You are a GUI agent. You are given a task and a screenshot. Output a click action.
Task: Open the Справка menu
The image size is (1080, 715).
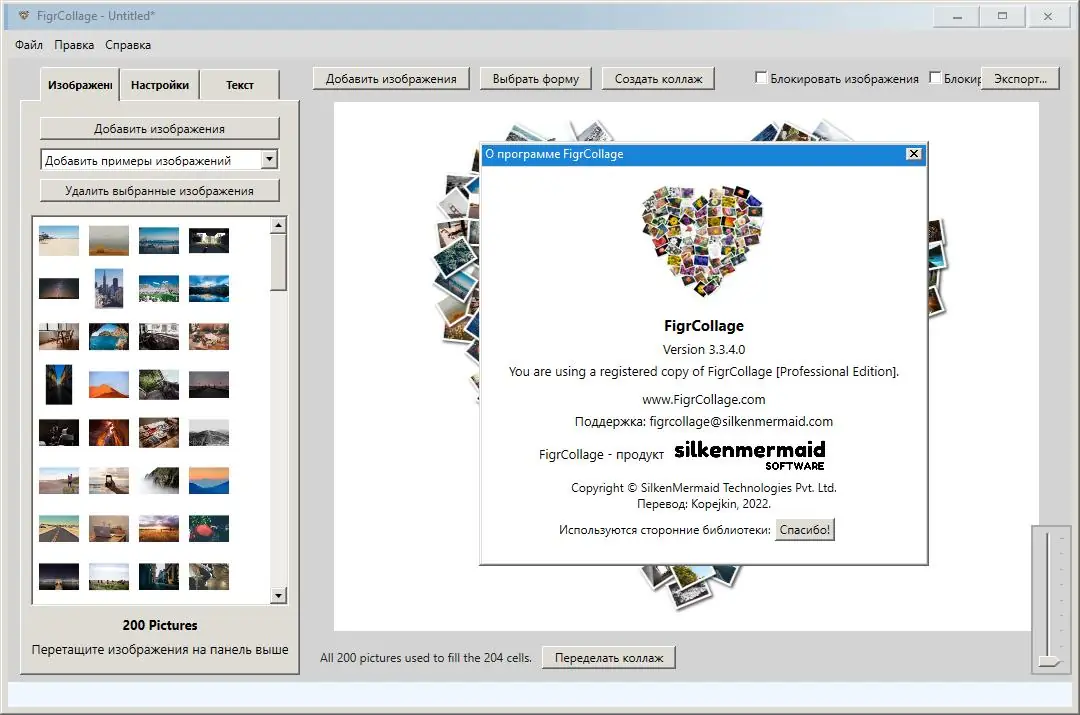click(128, 45)
